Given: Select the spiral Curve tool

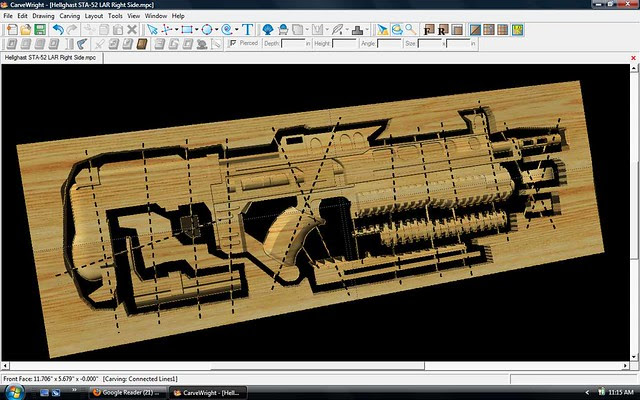Looking at the screenshot, I should tap(227, 29).
